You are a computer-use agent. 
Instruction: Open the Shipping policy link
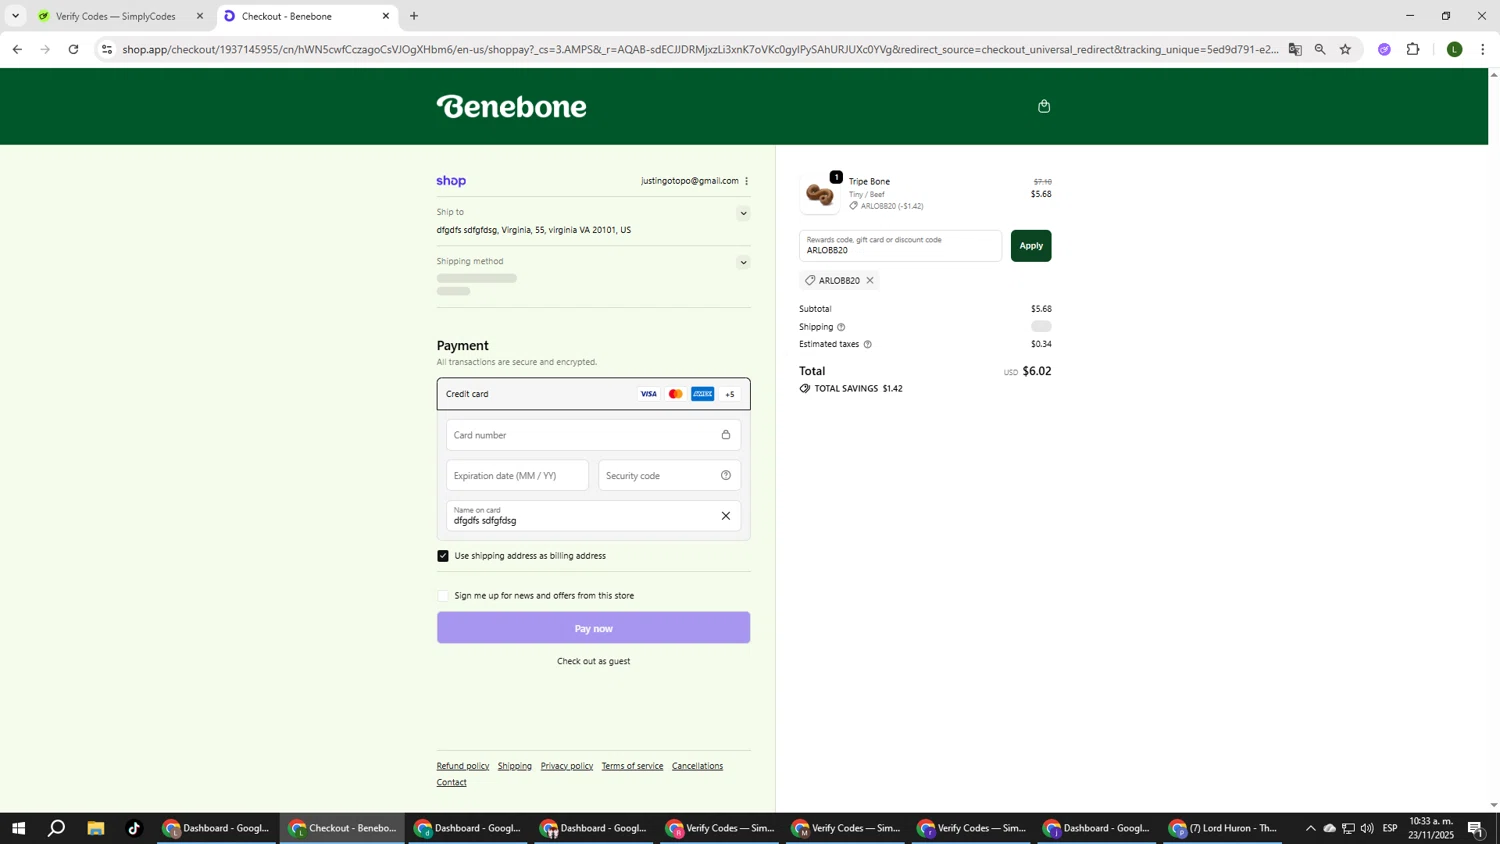click(x=515, y=766)
